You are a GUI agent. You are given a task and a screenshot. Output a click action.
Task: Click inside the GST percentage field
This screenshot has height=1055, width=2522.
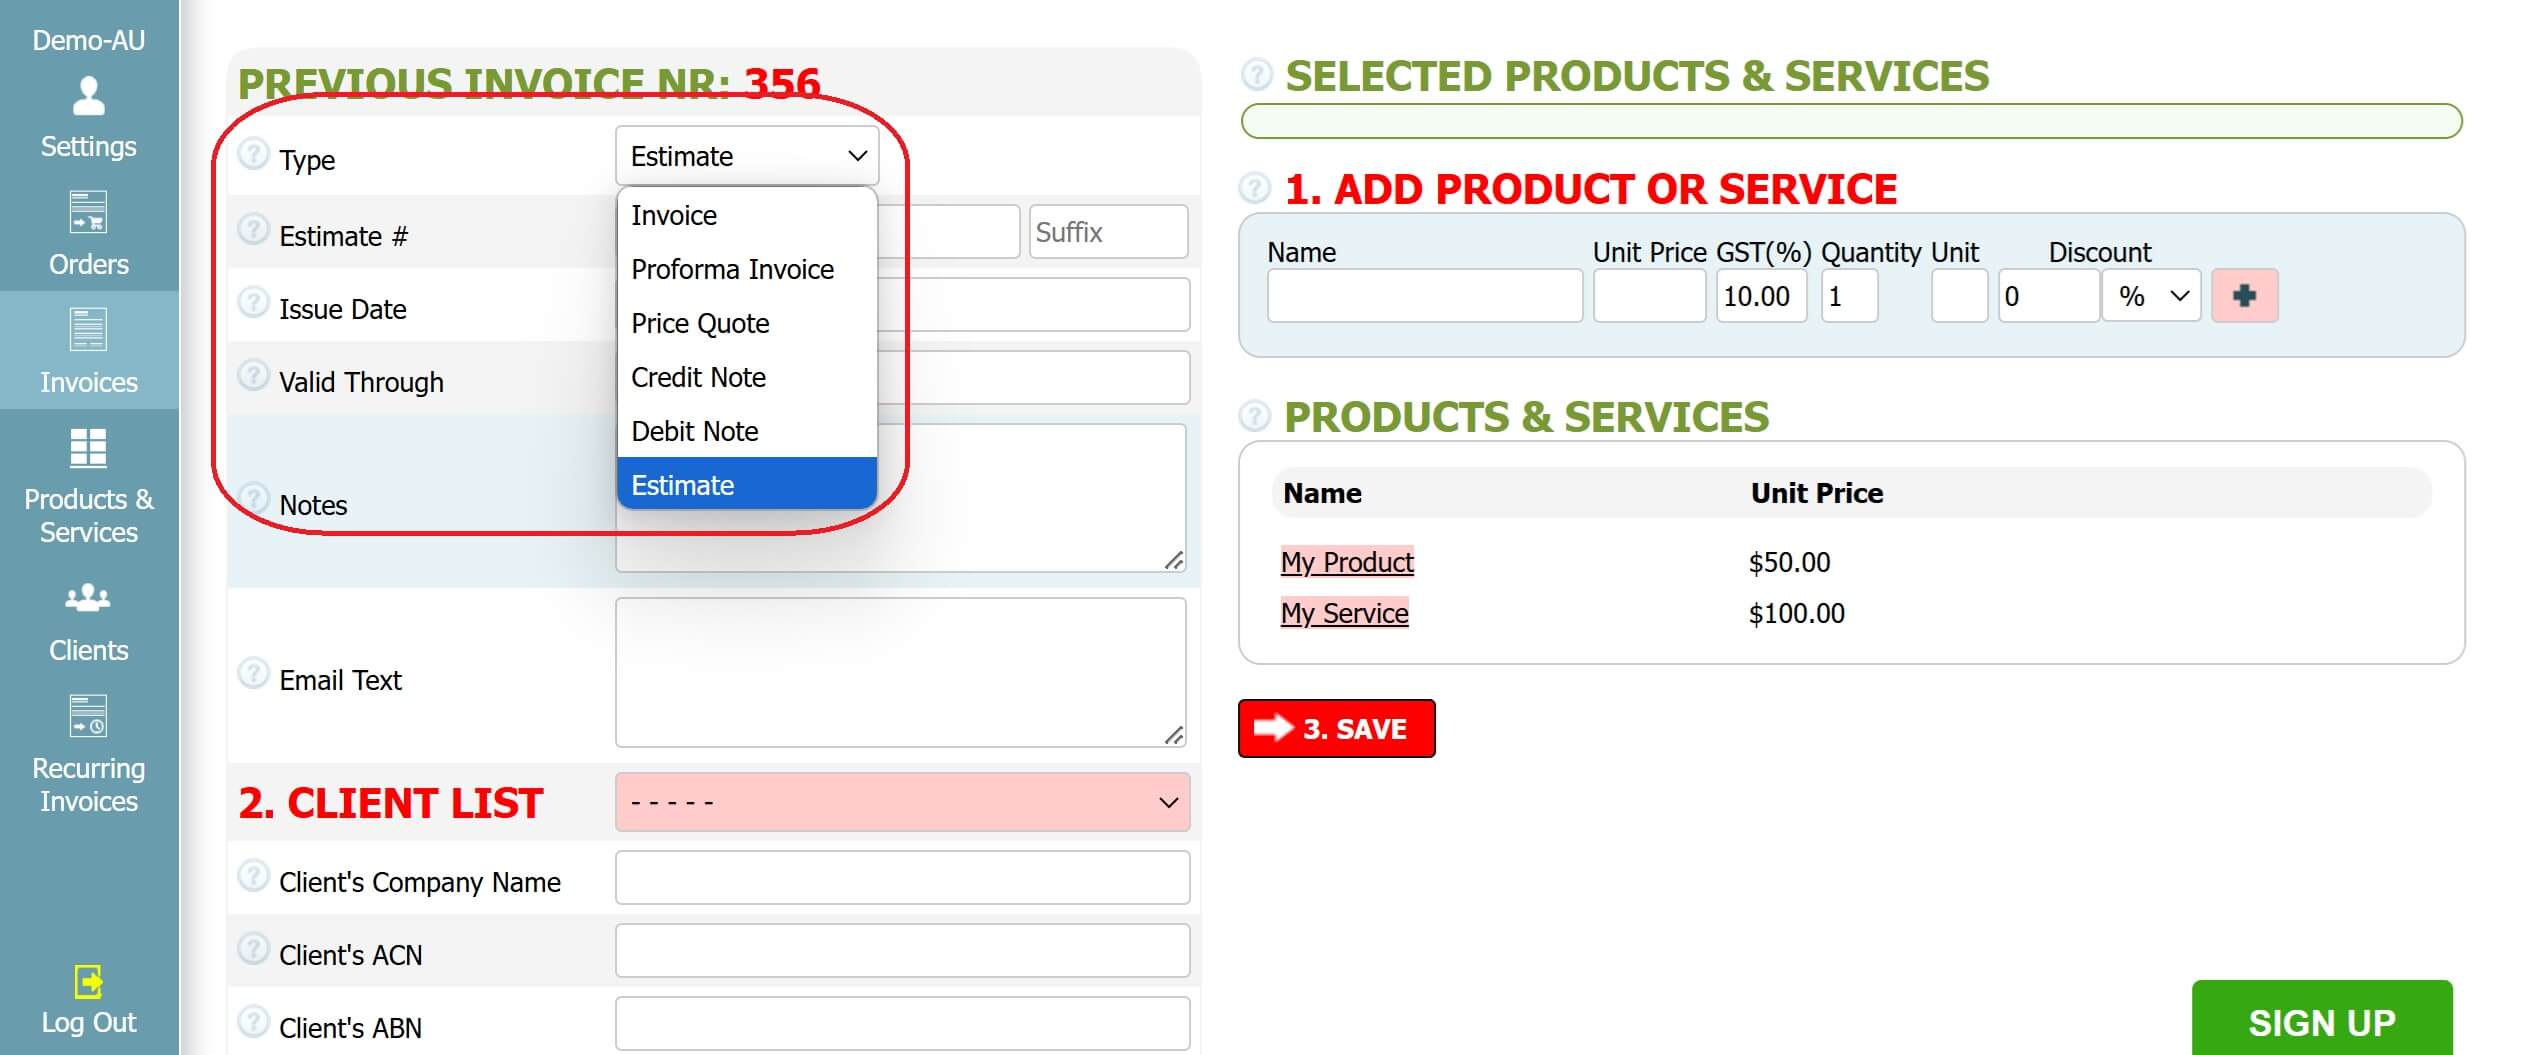(1761, 295)
